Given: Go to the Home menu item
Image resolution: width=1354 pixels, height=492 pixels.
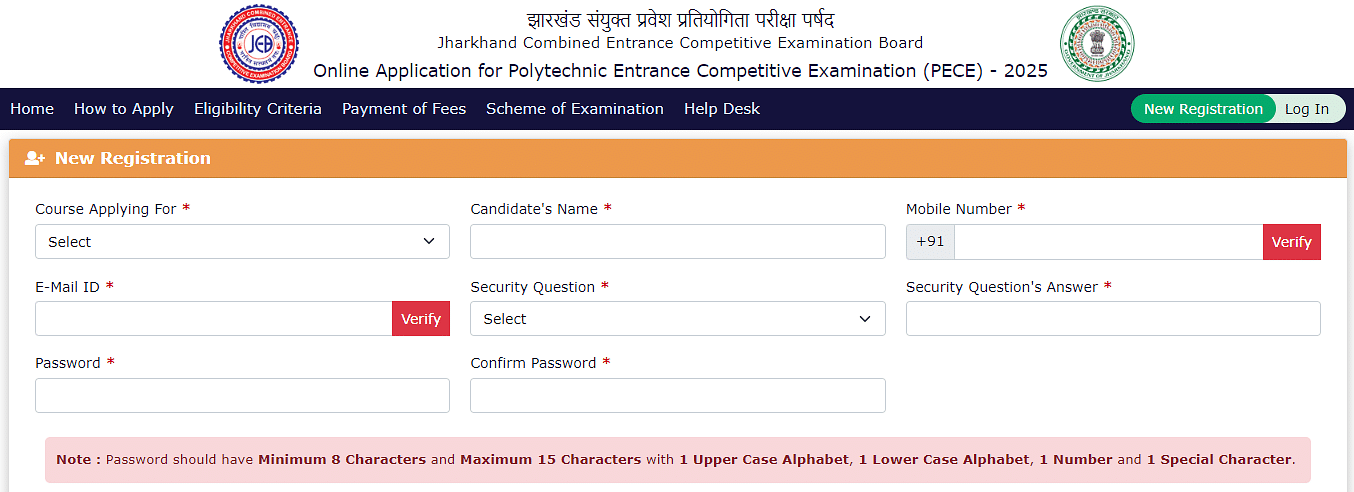Looking at the screenshot, I should click(32, 109).
